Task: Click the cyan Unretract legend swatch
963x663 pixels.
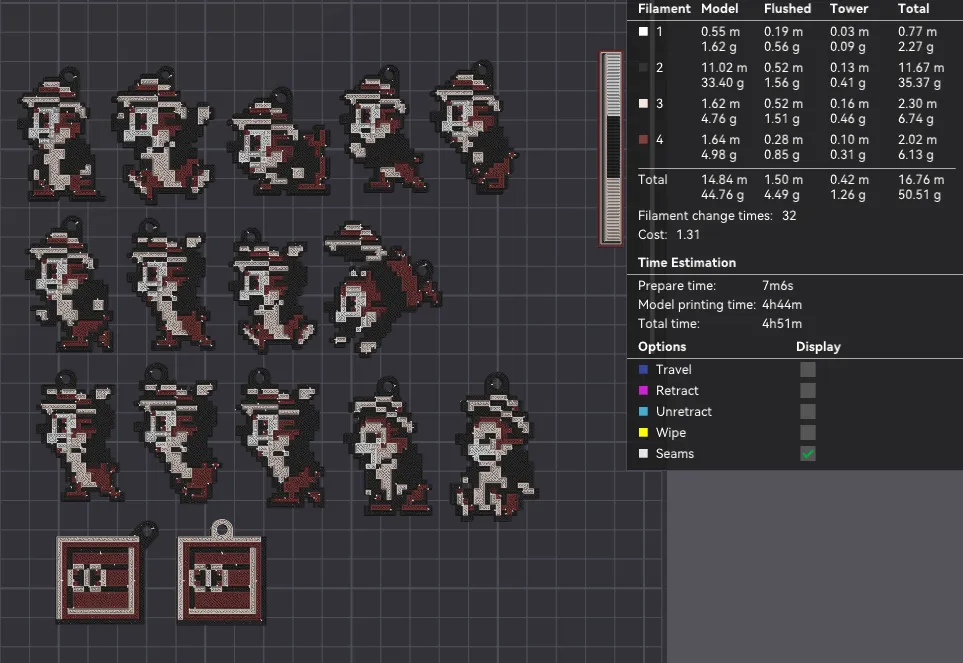Action: tap(643, 411)
